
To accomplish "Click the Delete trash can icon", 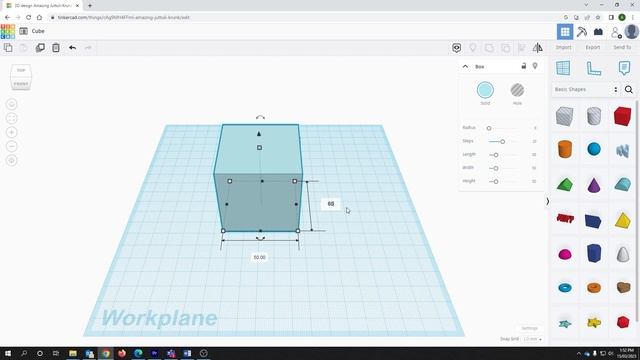I will [56, 48].
